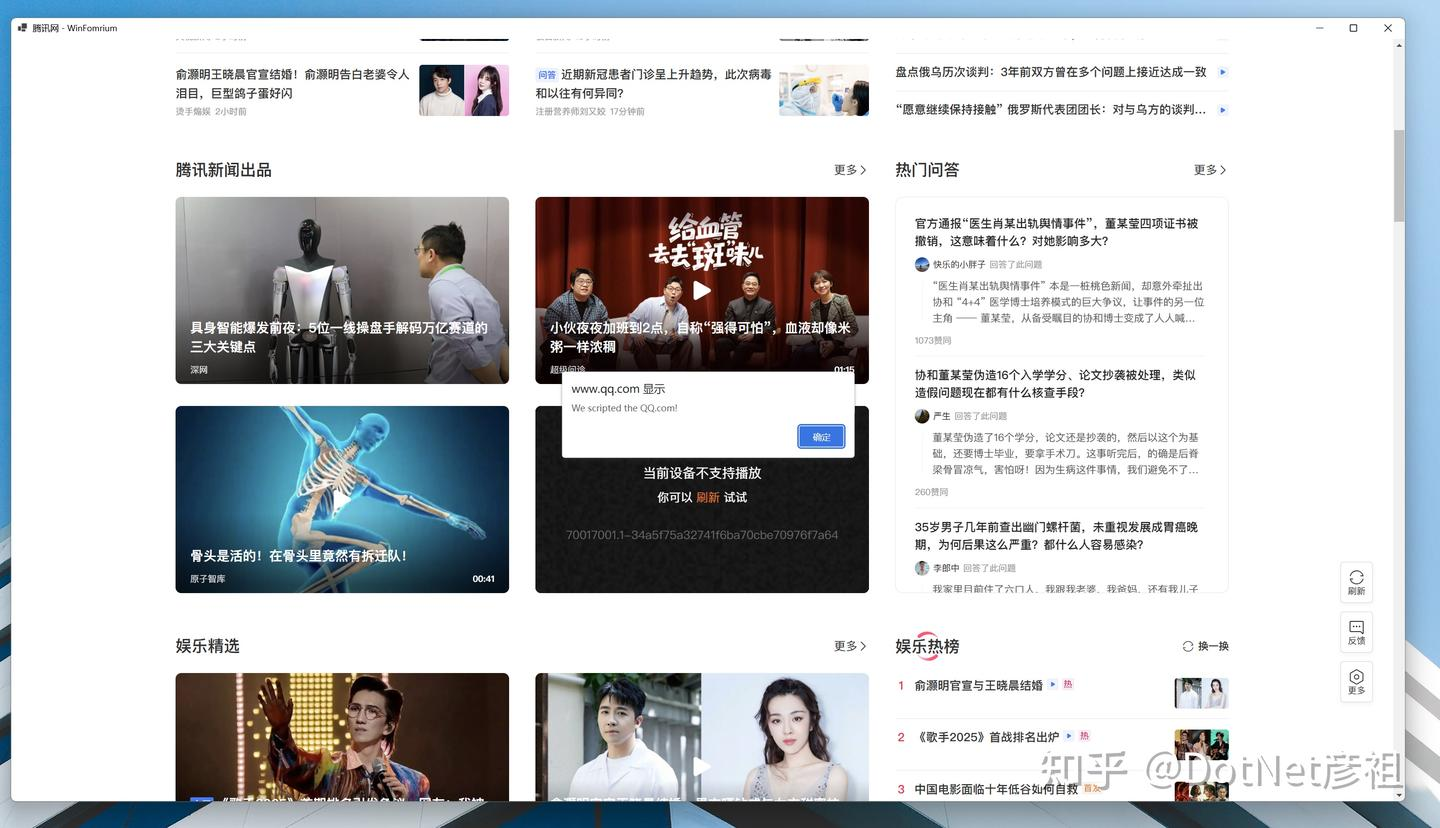Expand 更多 next to 腾讯新闻出品

(850, 170)
